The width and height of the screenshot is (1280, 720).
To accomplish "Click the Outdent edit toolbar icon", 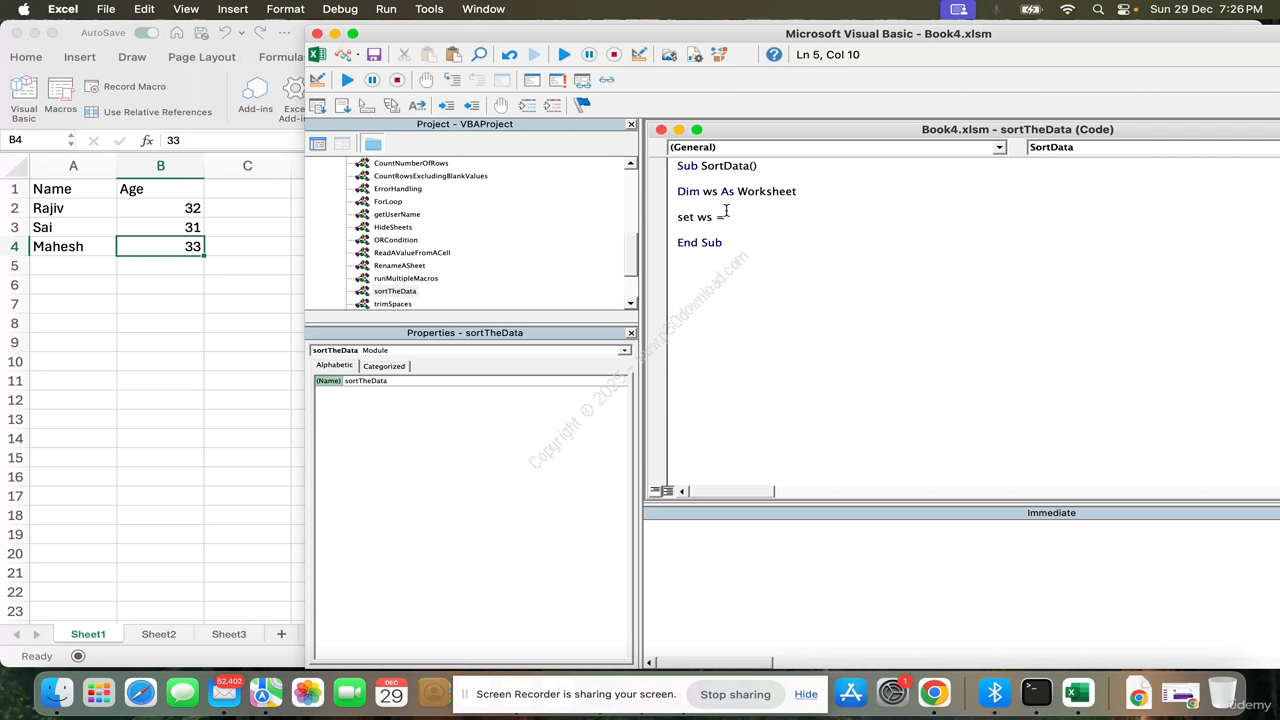I will (471, 105).
